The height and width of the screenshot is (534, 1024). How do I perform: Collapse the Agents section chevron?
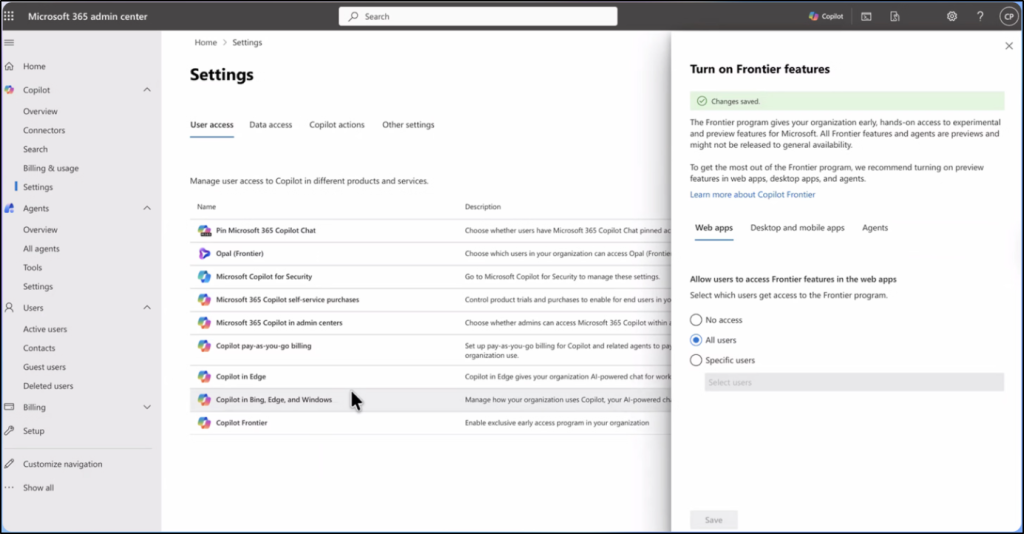tap(147, 208)
